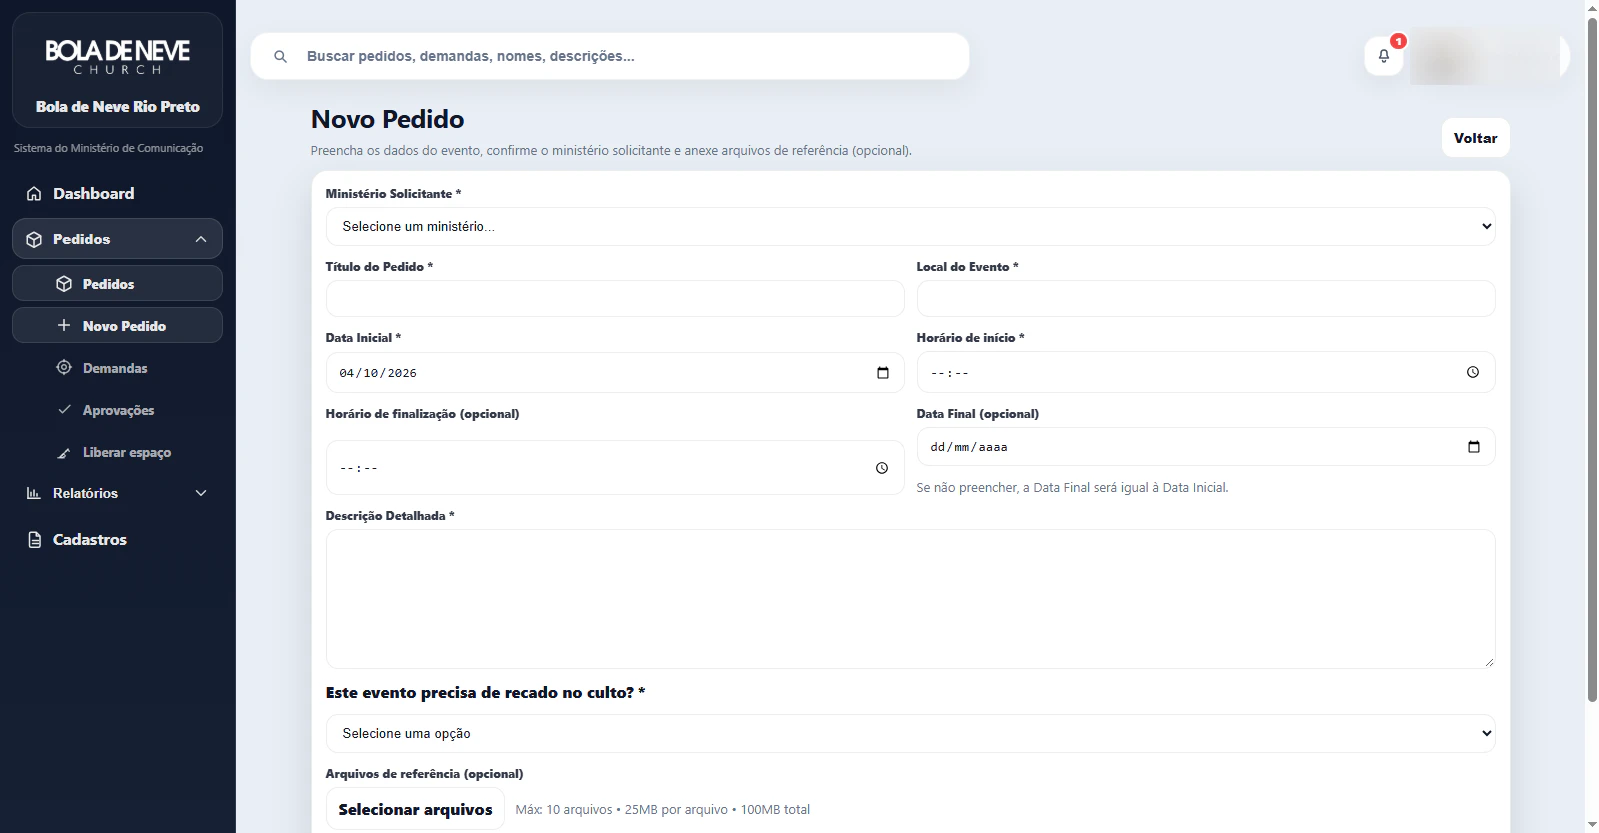Screen dimensions: 1599x833
Task: Click the Horário de início time field
Action: tap(1206, 372)
